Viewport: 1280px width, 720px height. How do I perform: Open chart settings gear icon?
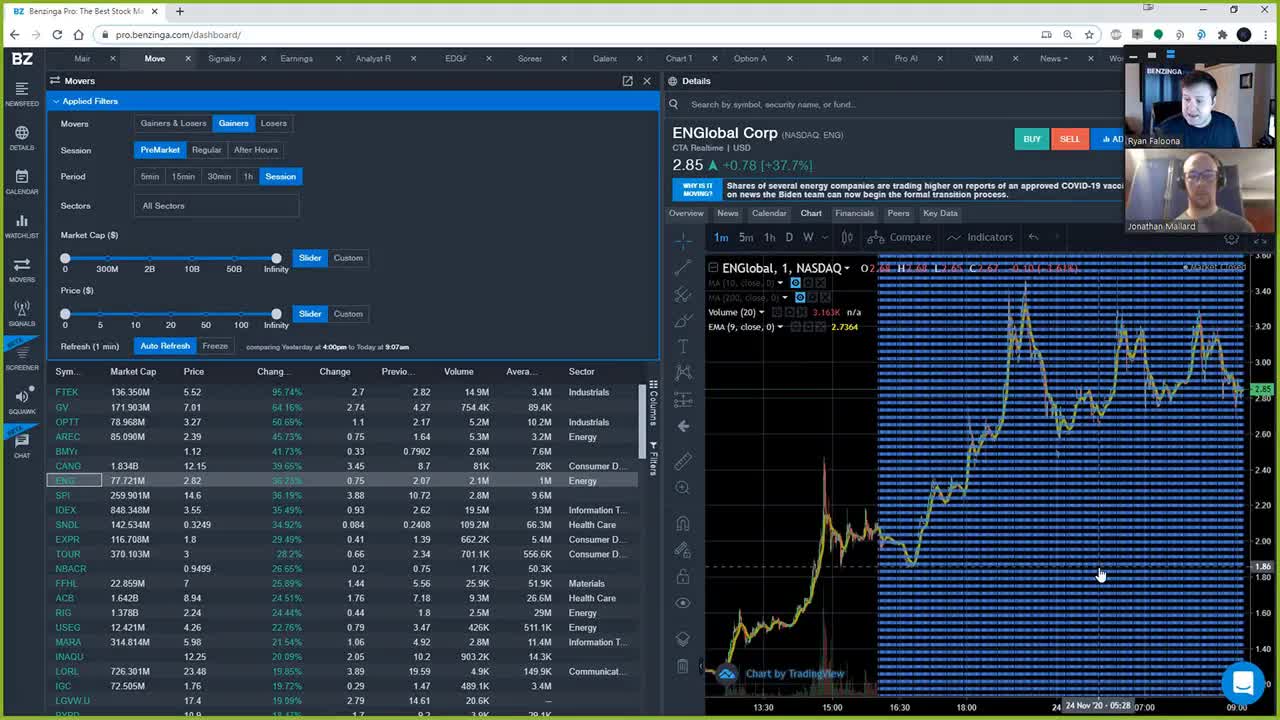tap(1232, 239)
